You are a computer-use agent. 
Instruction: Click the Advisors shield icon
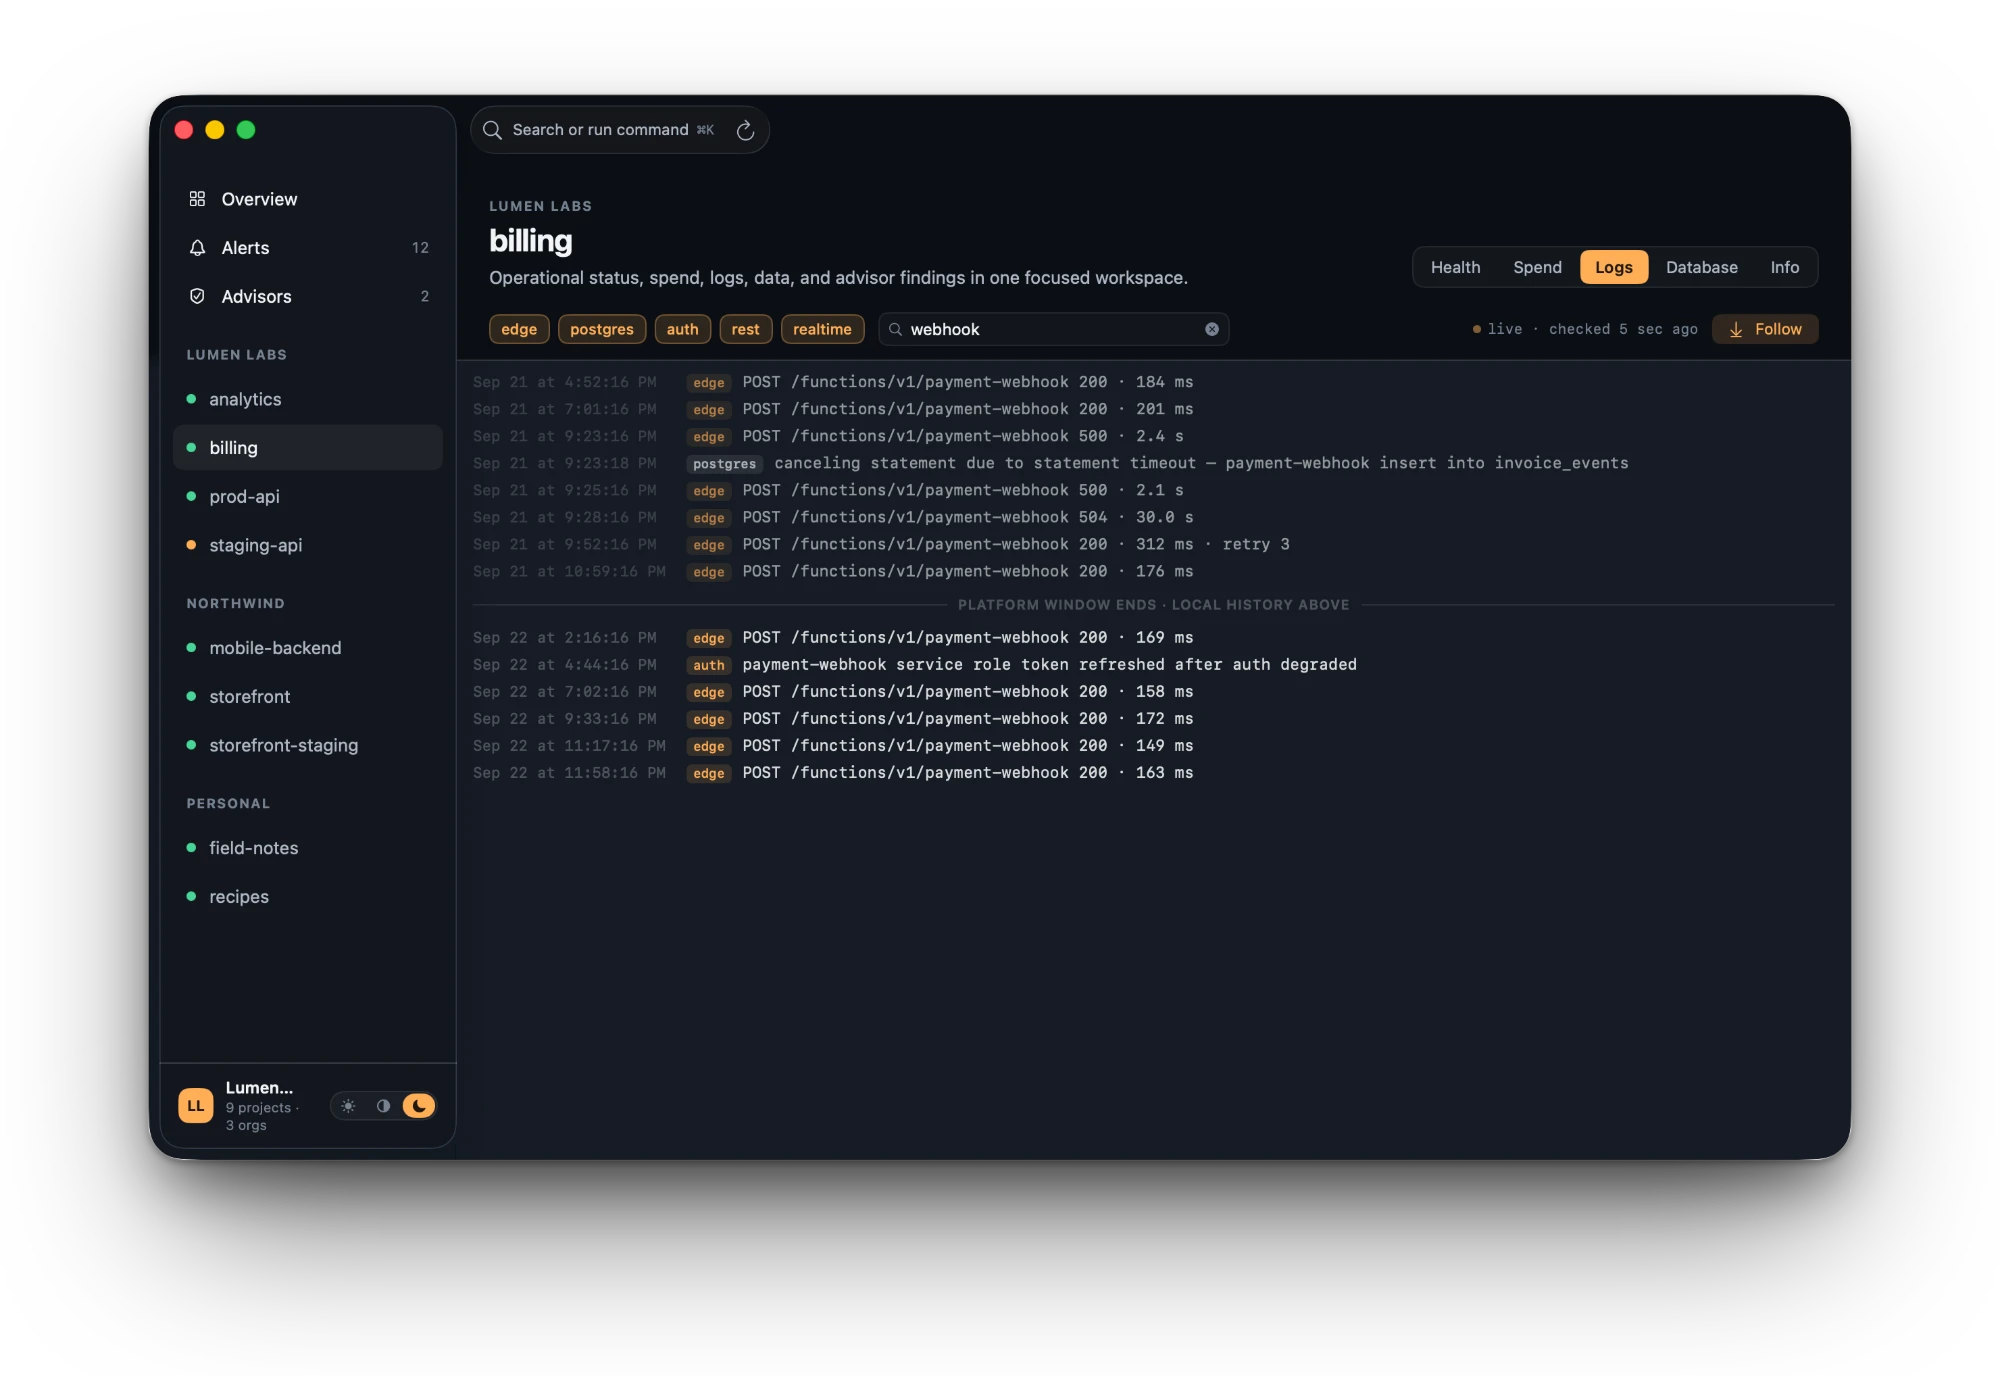tap(197, 296)
